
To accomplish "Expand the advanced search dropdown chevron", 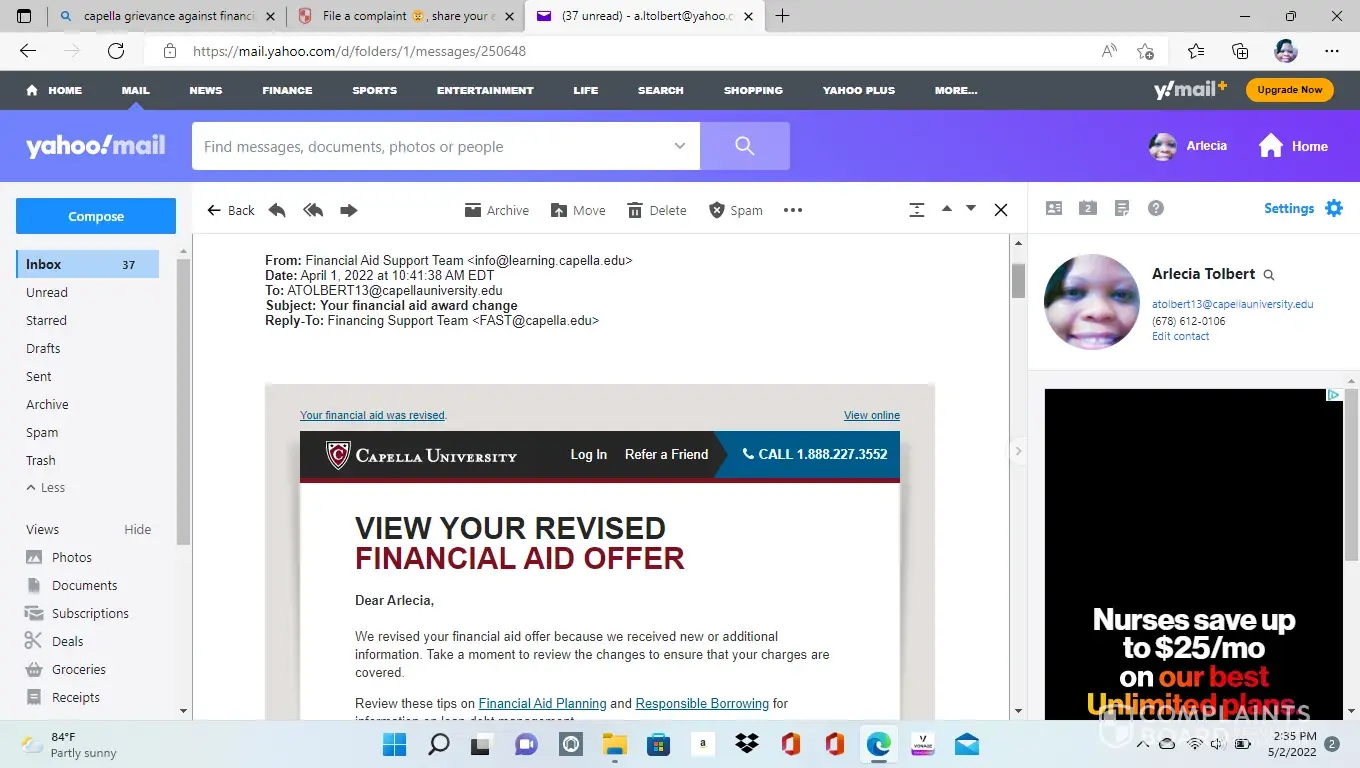I will point(680,146).
